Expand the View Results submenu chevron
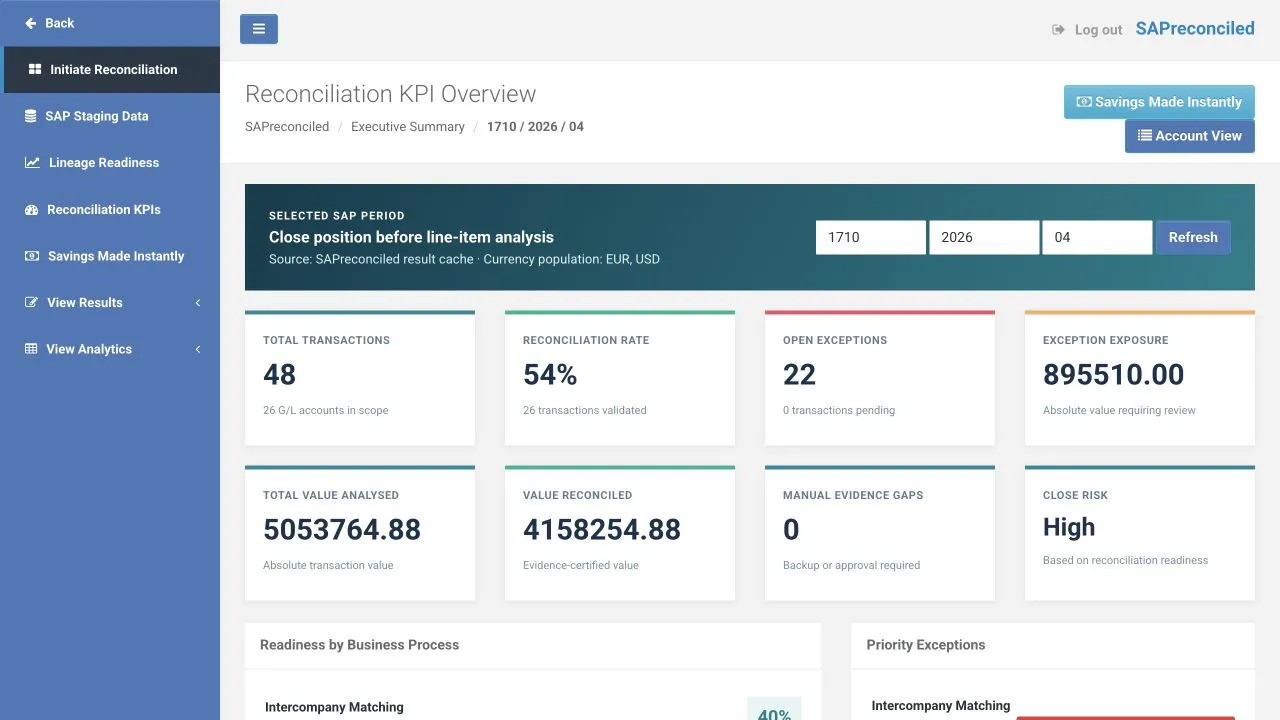 tap(198, 303)
